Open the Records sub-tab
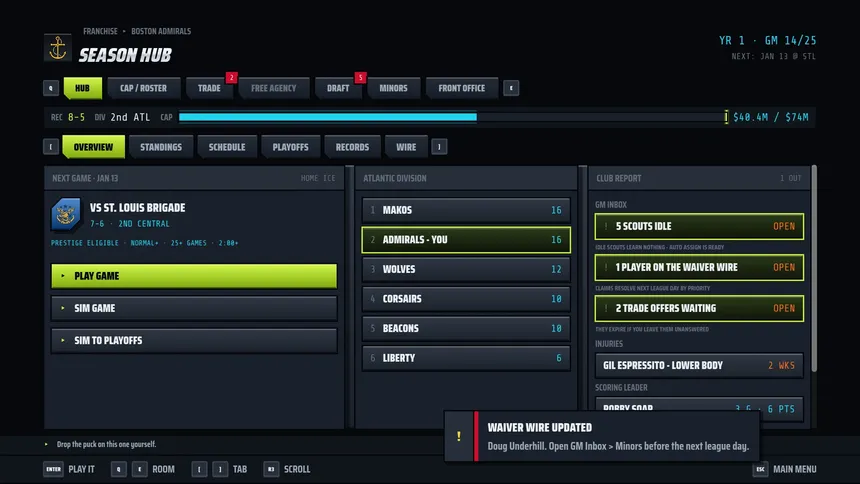Image resolution: width=860 pixels, height=484 pixels. coord(352,147)
